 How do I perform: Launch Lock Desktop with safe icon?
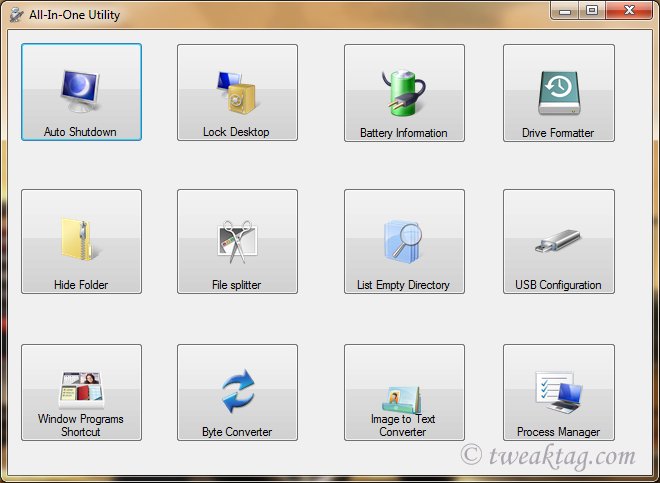point(237,92)
